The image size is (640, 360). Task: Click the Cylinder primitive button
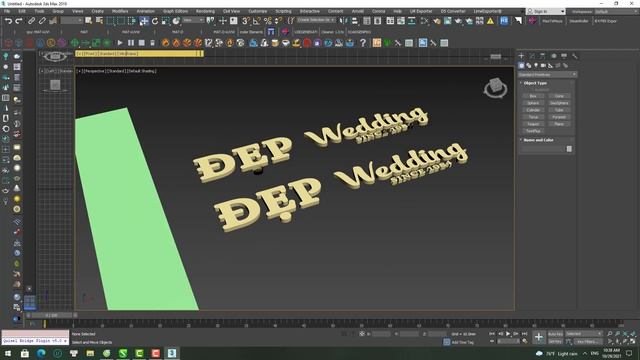click(533, 110)
